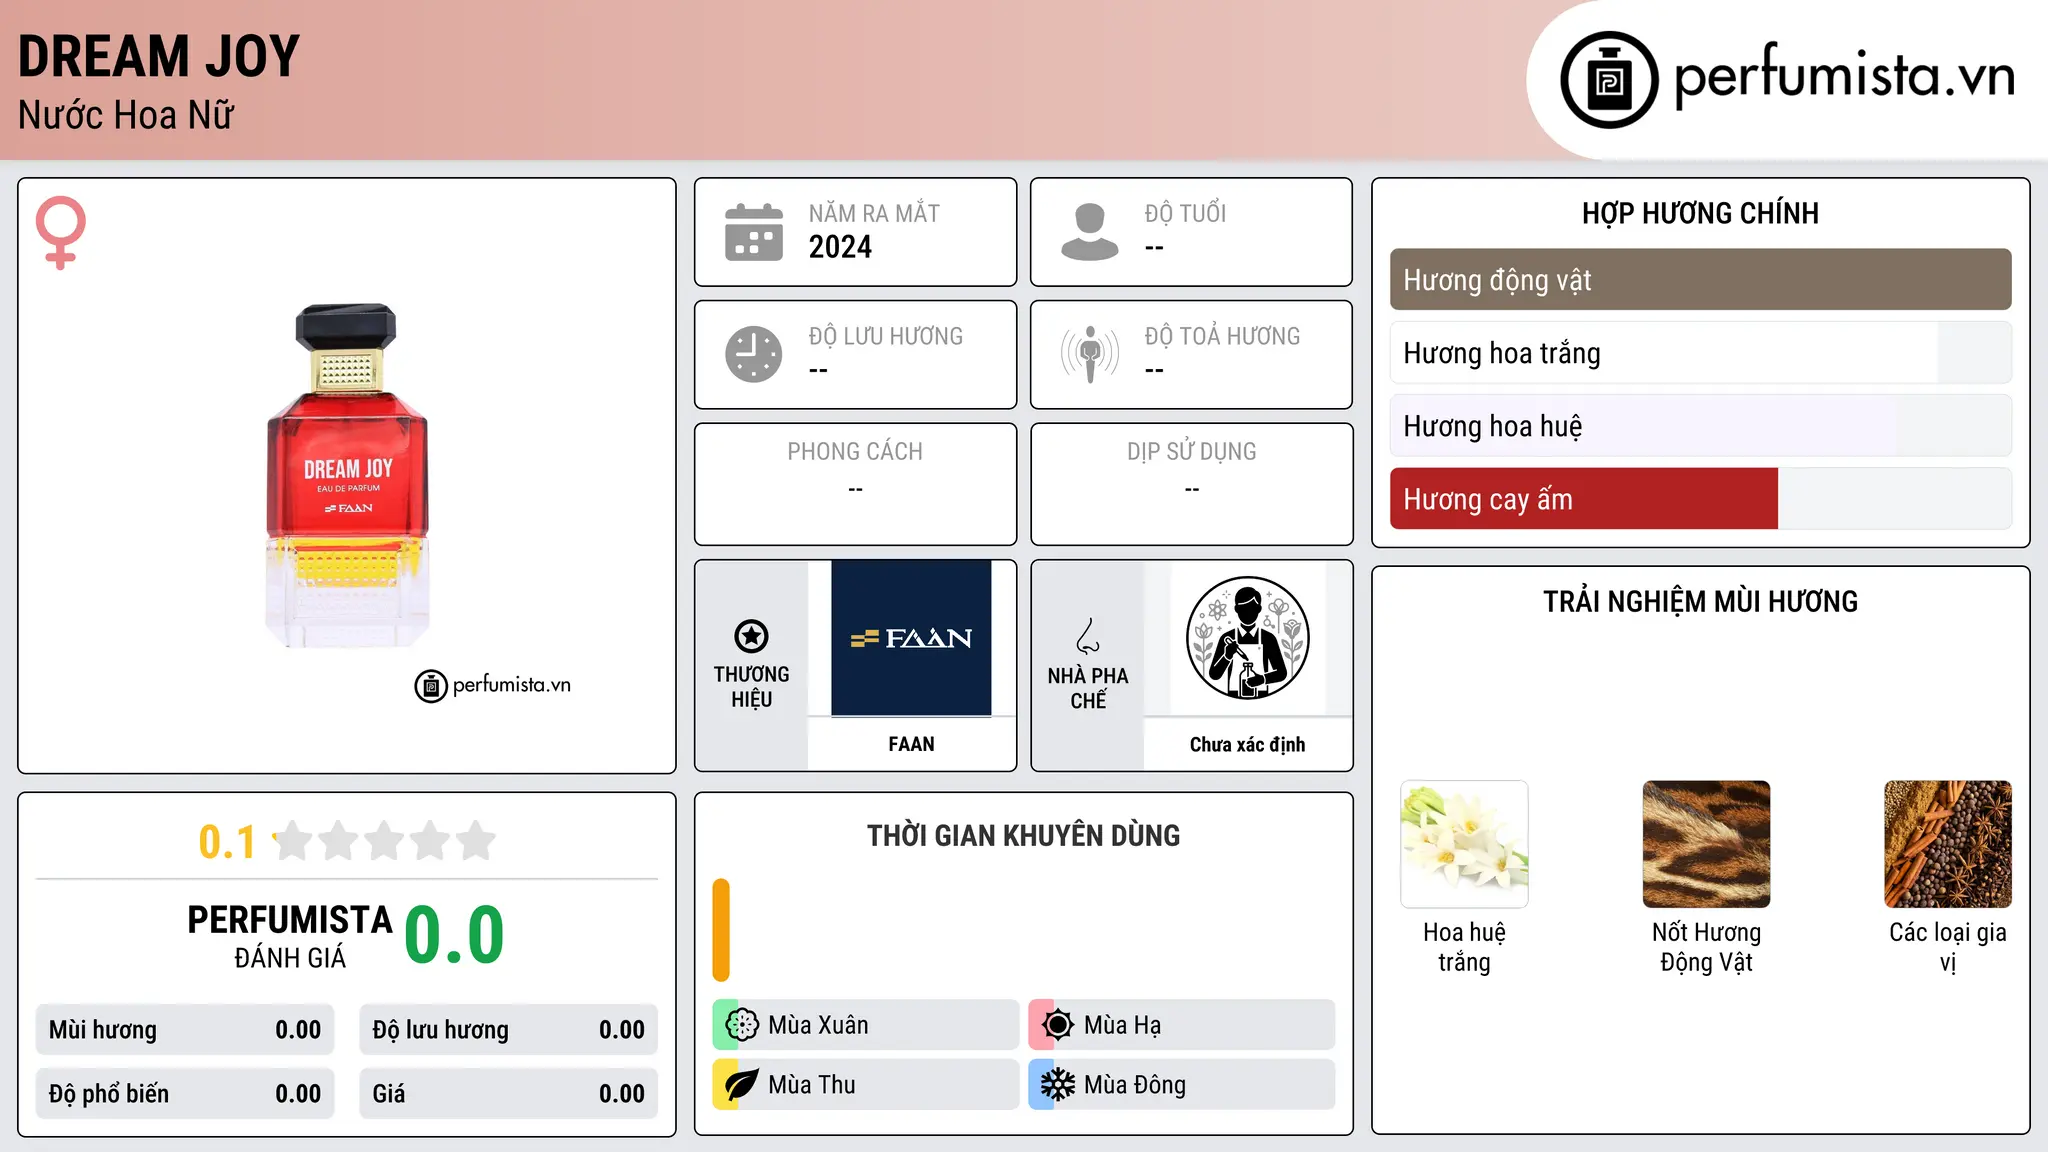Open the FAAN brand name link
This screenshot has width=2048, height=1152.
coord(911,744)
